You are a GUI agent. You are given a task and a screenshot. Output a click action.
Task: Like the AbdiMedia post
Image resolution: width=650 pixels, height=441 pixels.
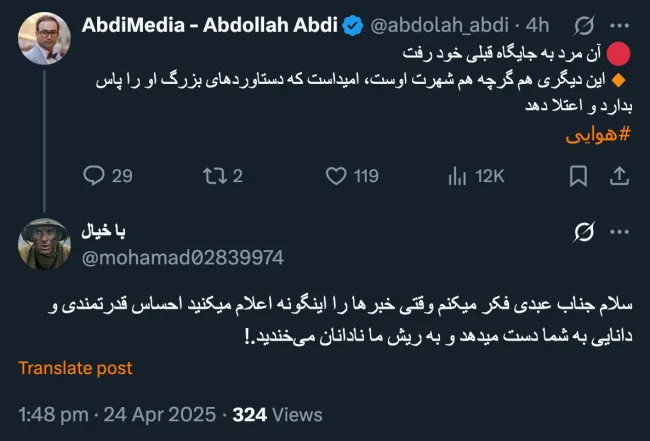(x=337, y=176)
